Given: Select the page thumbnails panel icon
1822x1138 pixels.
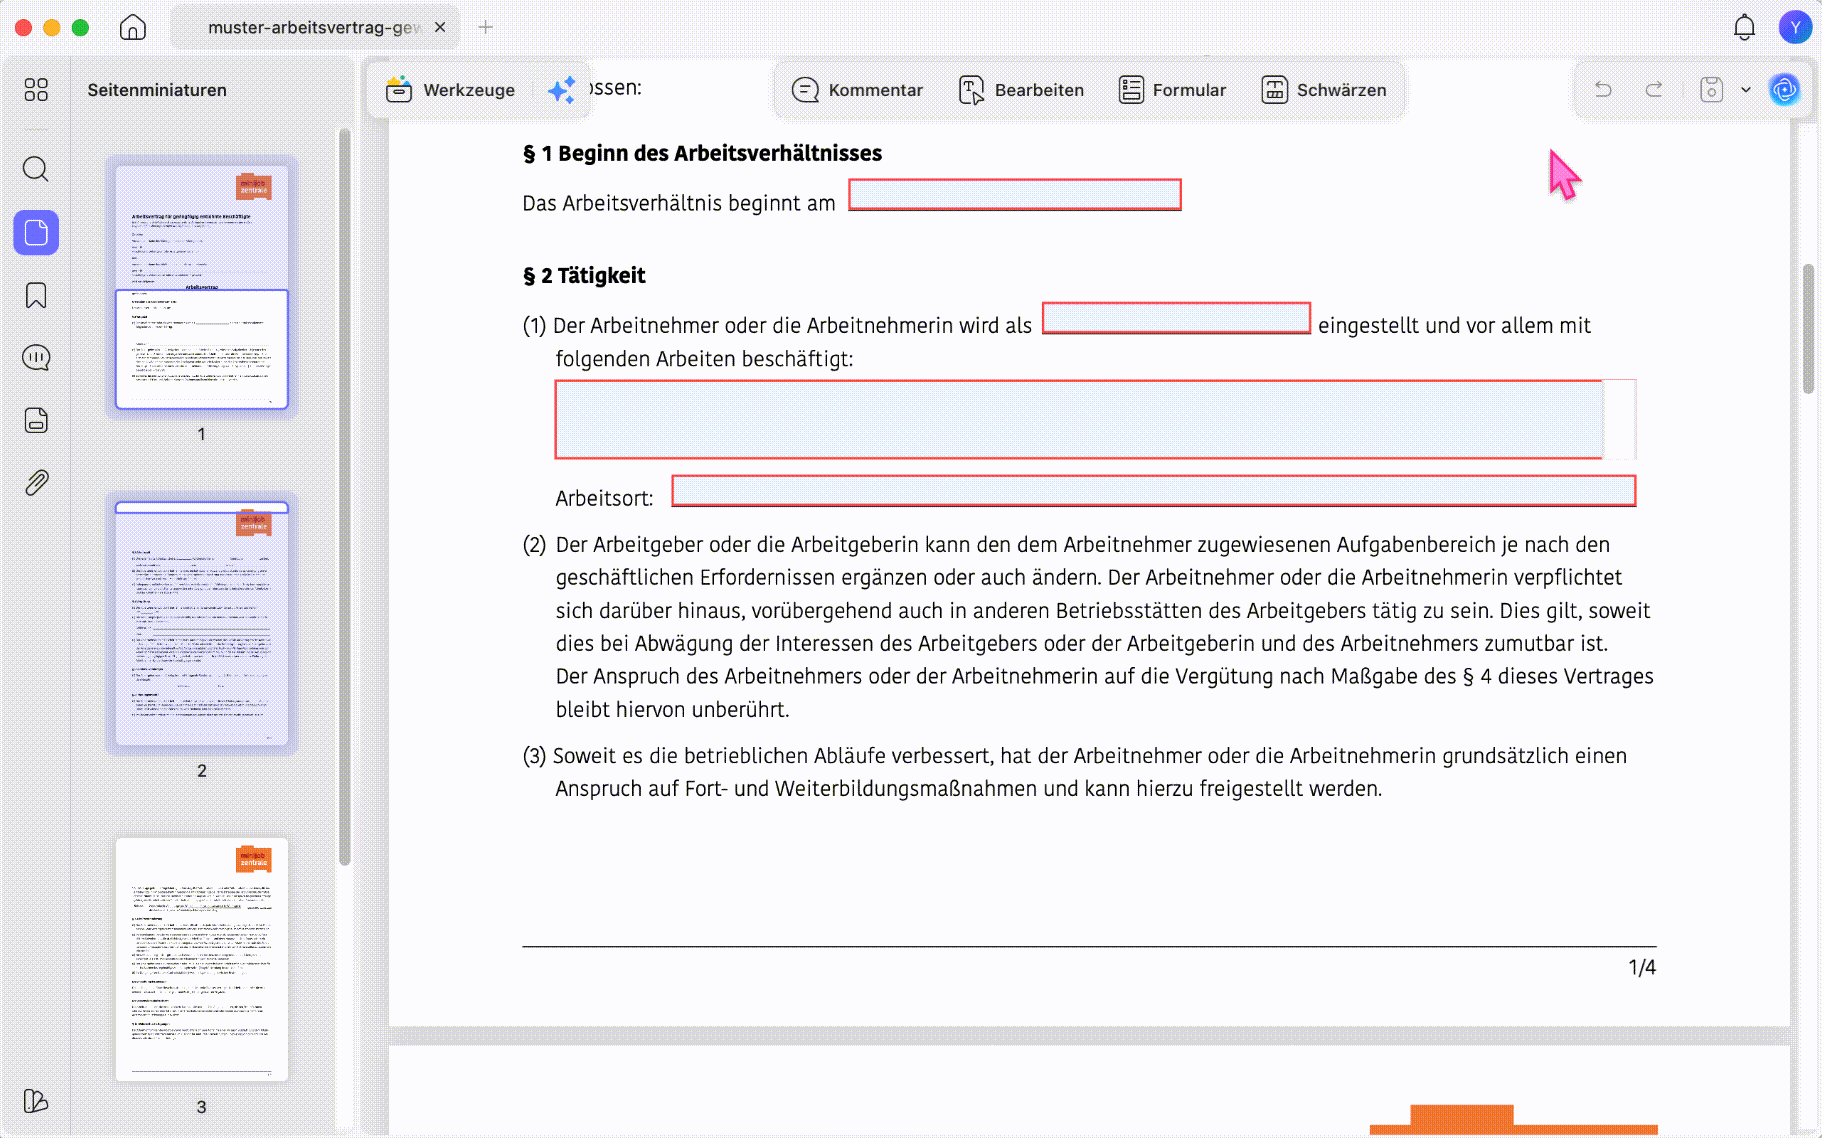Looking at the screenshot, I should (36, 233).
